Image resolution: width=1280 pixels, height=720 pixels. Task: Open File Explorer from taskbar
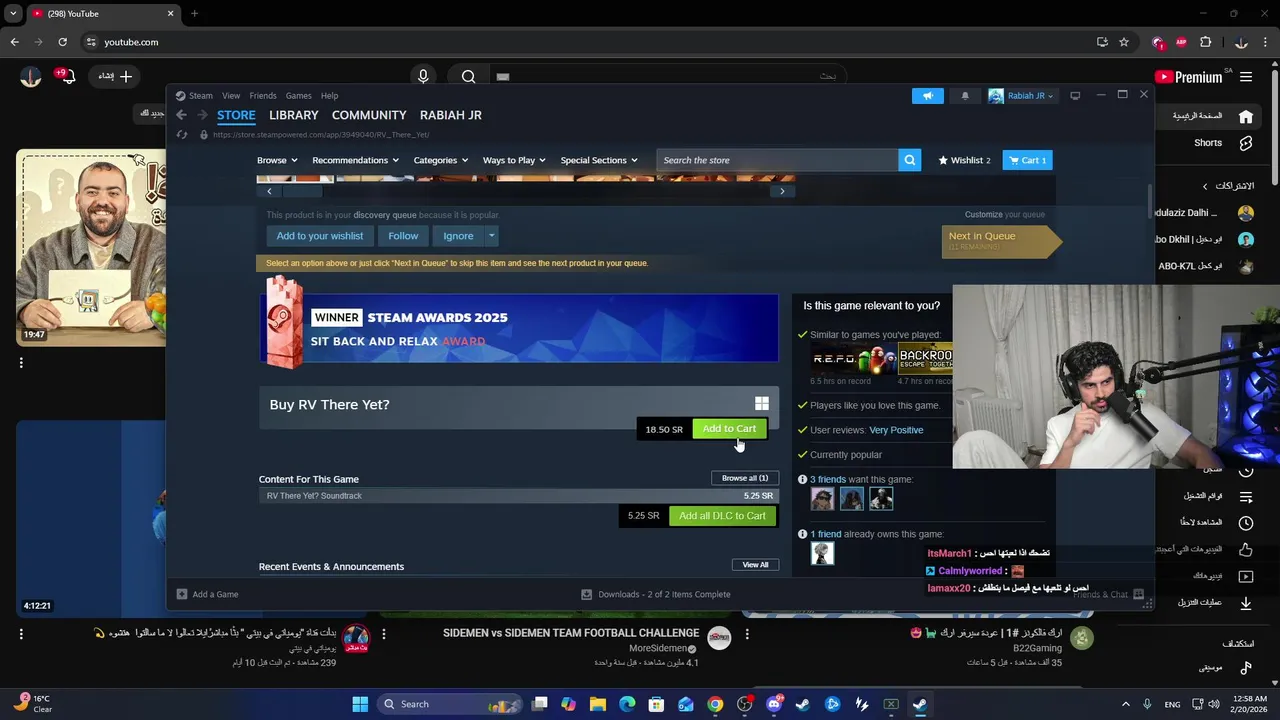tap(598, 704)
